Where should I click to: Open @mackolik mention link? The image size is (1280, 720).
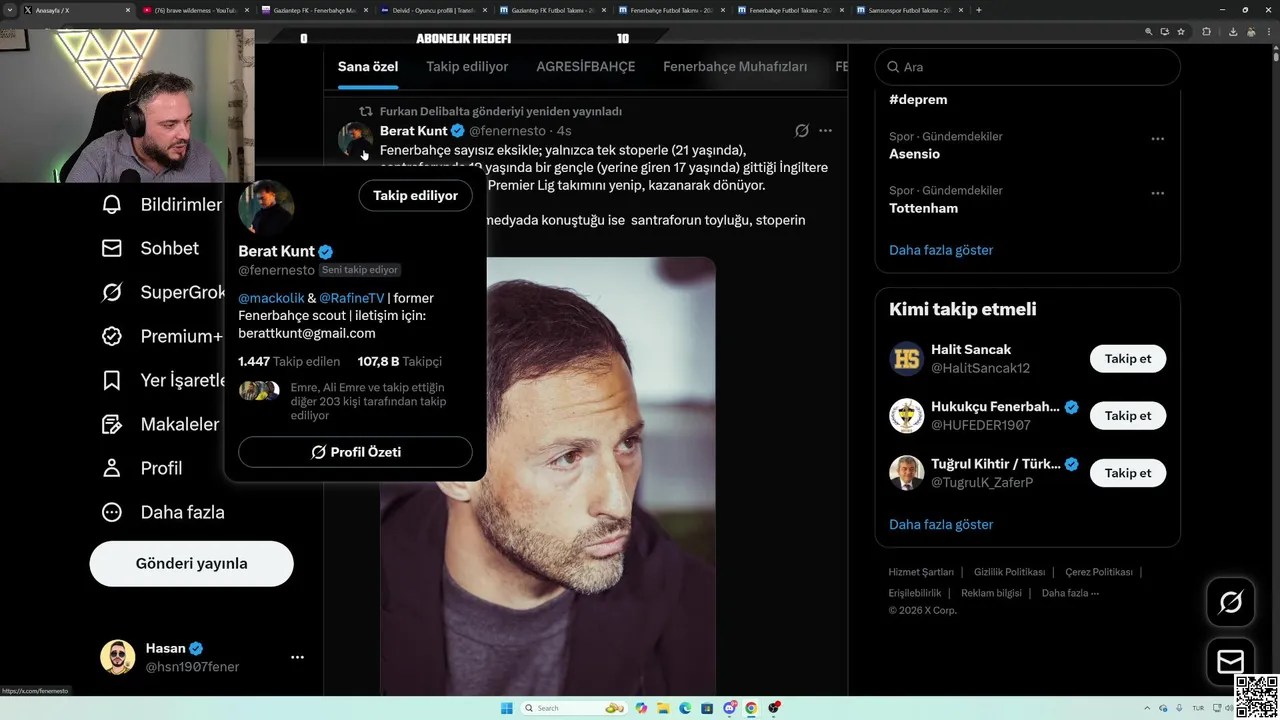271,298
